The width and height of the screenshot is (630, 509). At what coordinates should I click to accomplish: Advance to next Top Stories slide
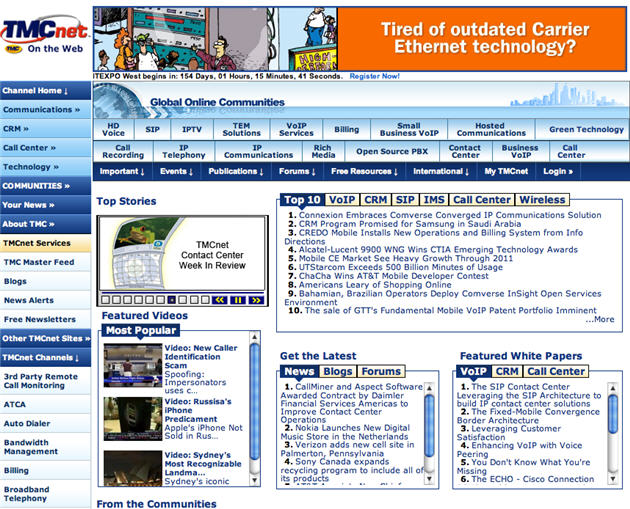[x=258, y=299]
